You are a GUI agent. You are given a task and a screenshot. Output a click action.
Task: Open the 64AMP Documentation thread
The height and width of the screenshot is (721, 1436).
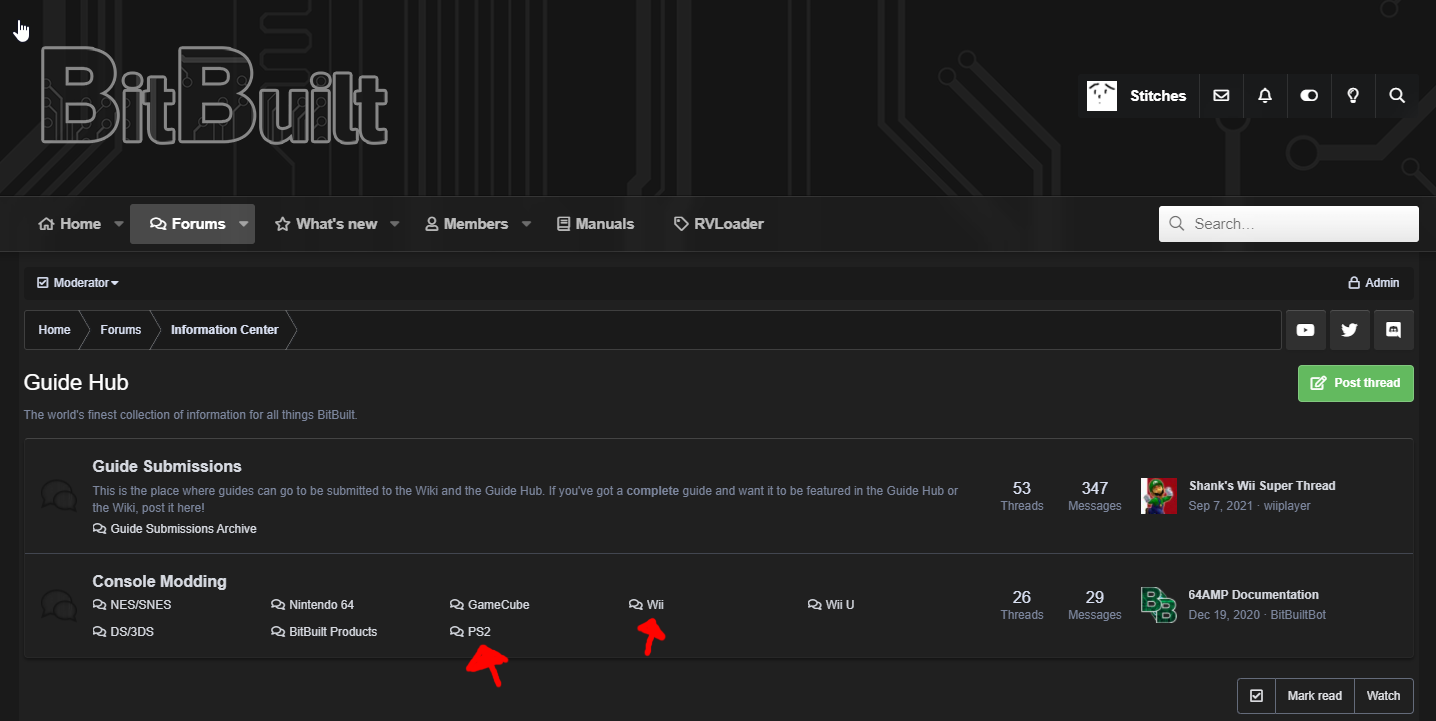pyautogui.click(x=1254, y=595)
